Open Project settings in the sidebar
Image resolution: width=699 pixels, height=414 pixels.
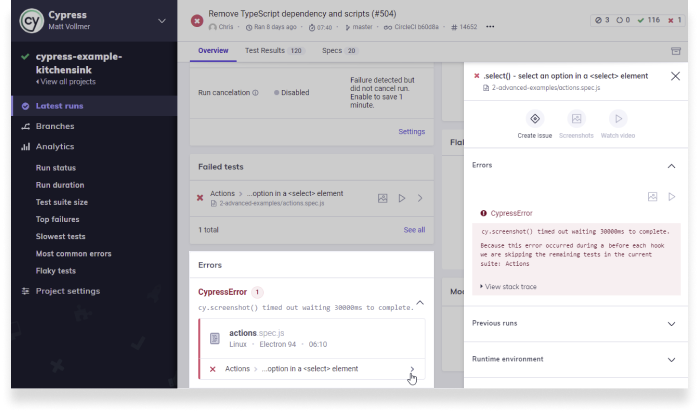tap(68, 291)
